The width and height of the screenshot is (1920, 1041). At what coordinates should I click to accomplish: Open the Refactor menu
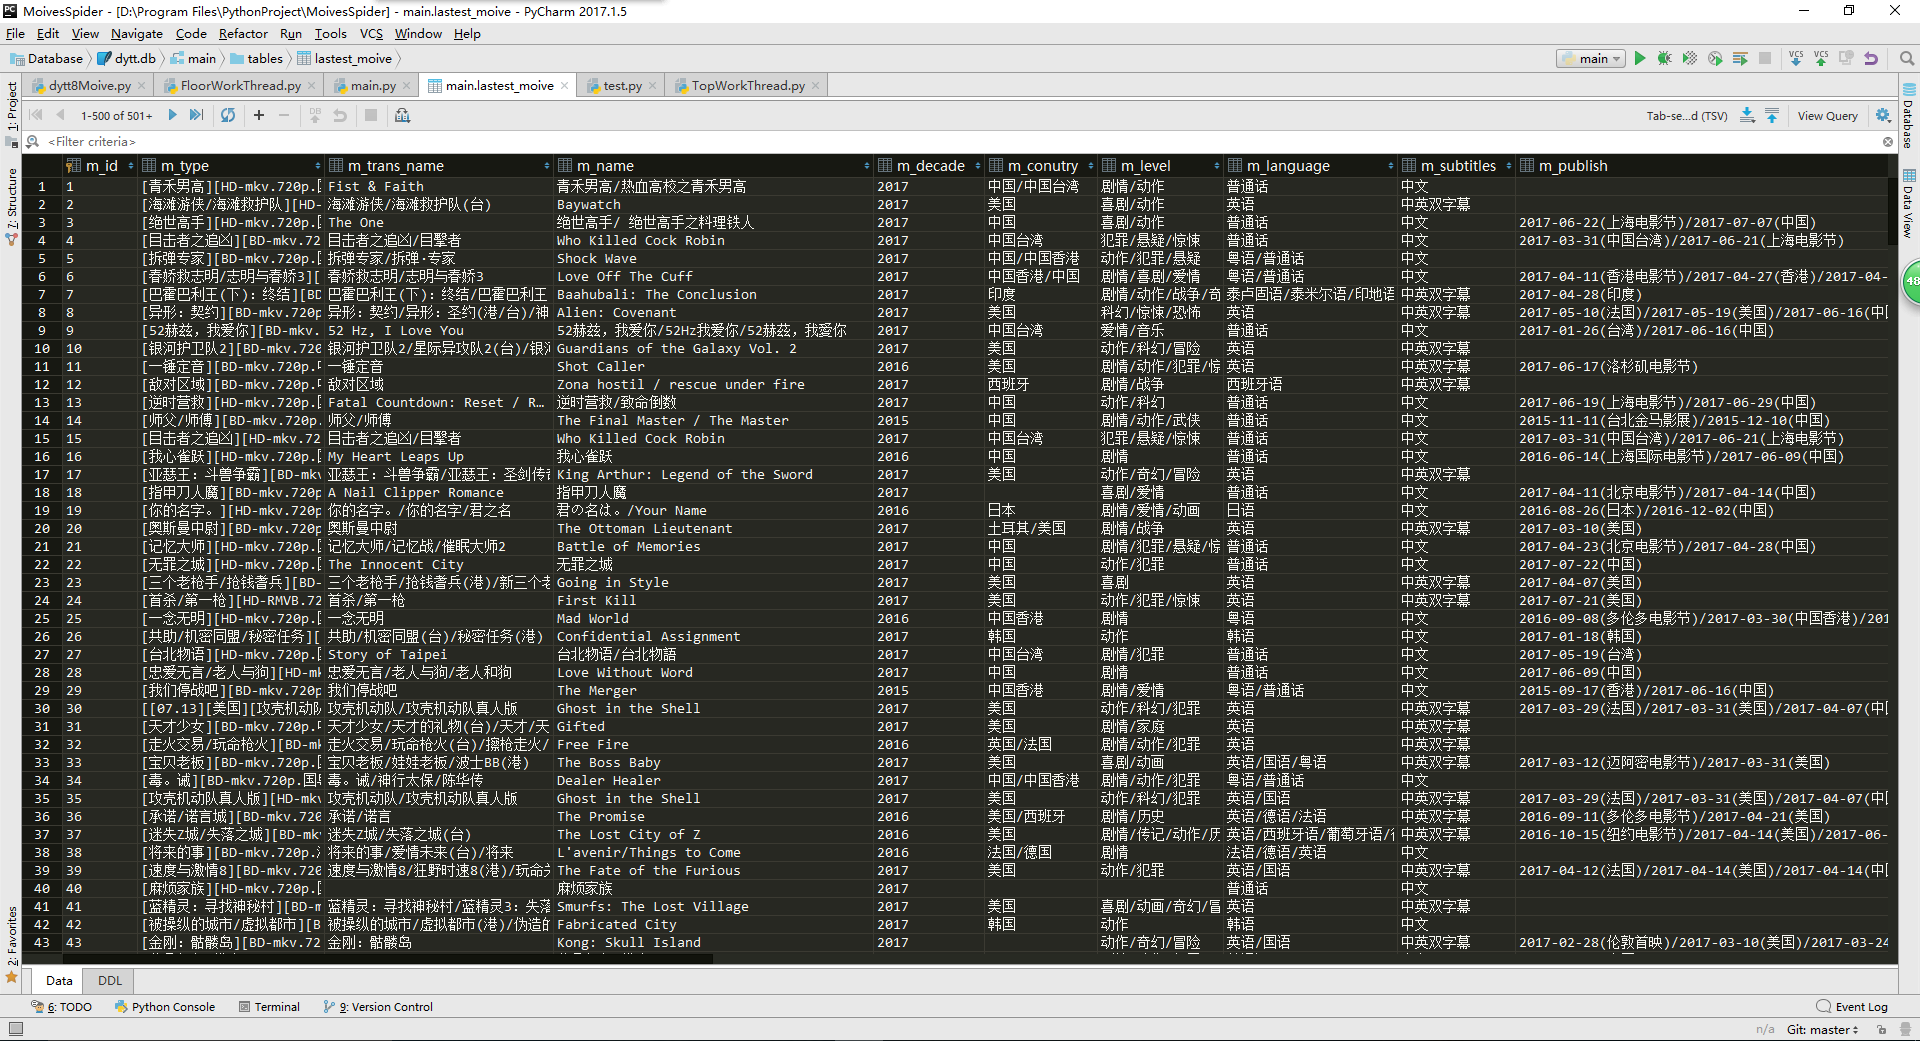243,34
